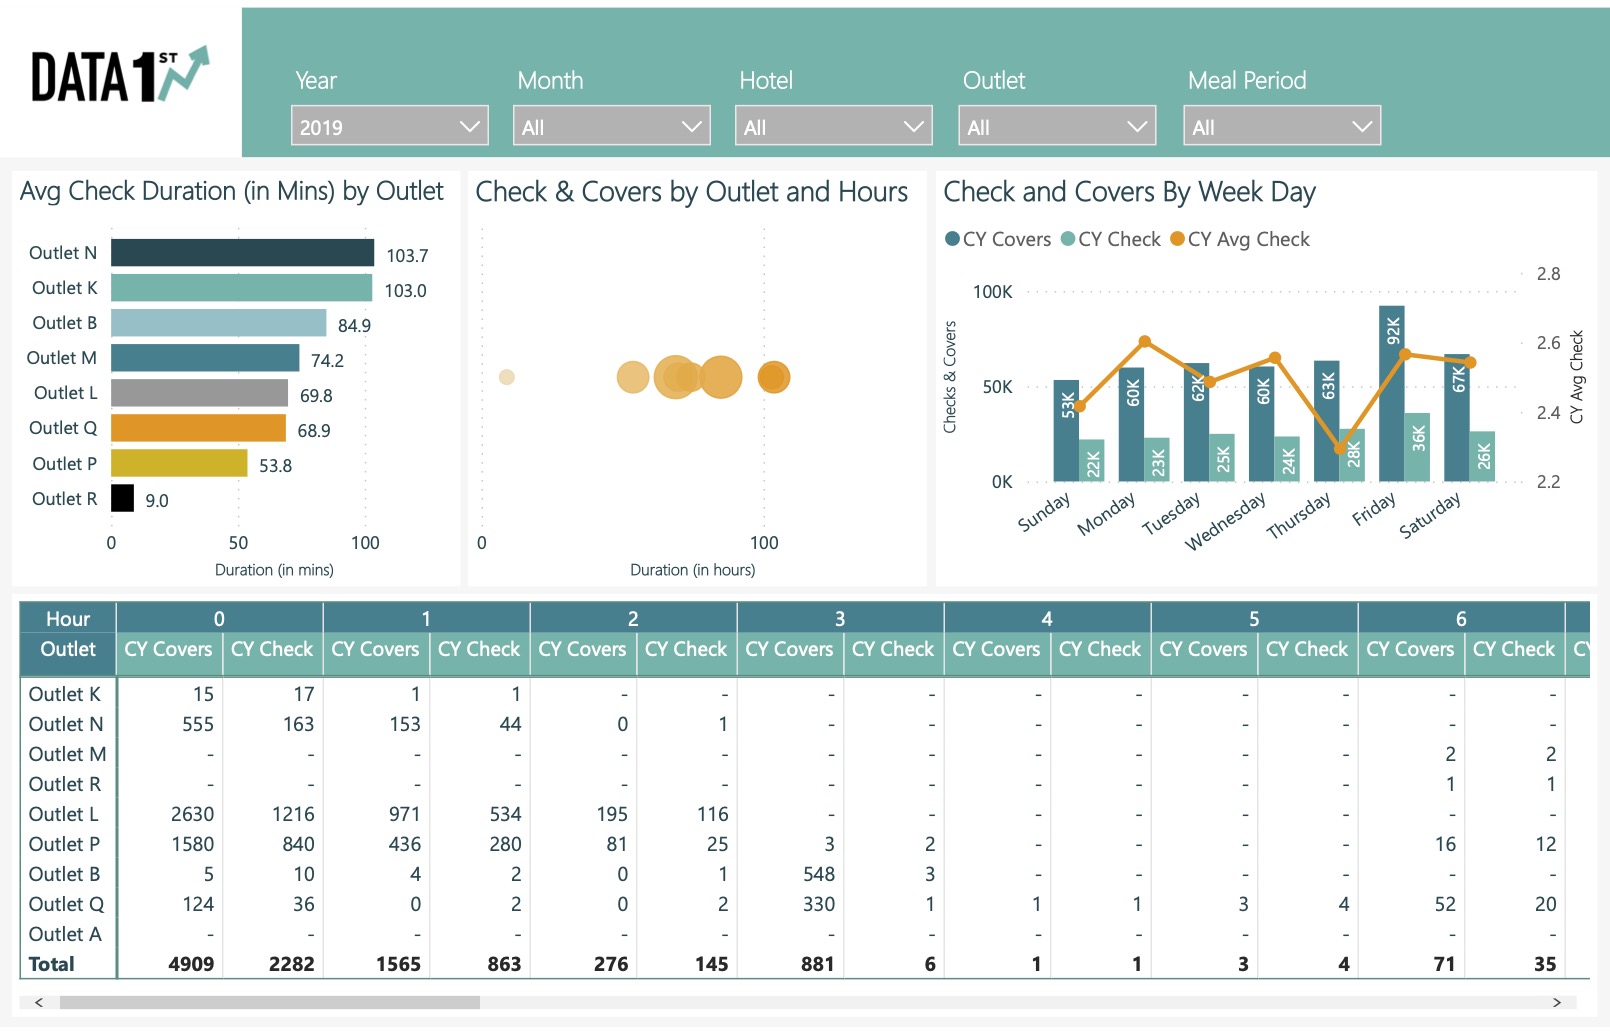Toggle the CY Avg Check legend item
1610x1035 pixels.
click(x=1240, y=239)
